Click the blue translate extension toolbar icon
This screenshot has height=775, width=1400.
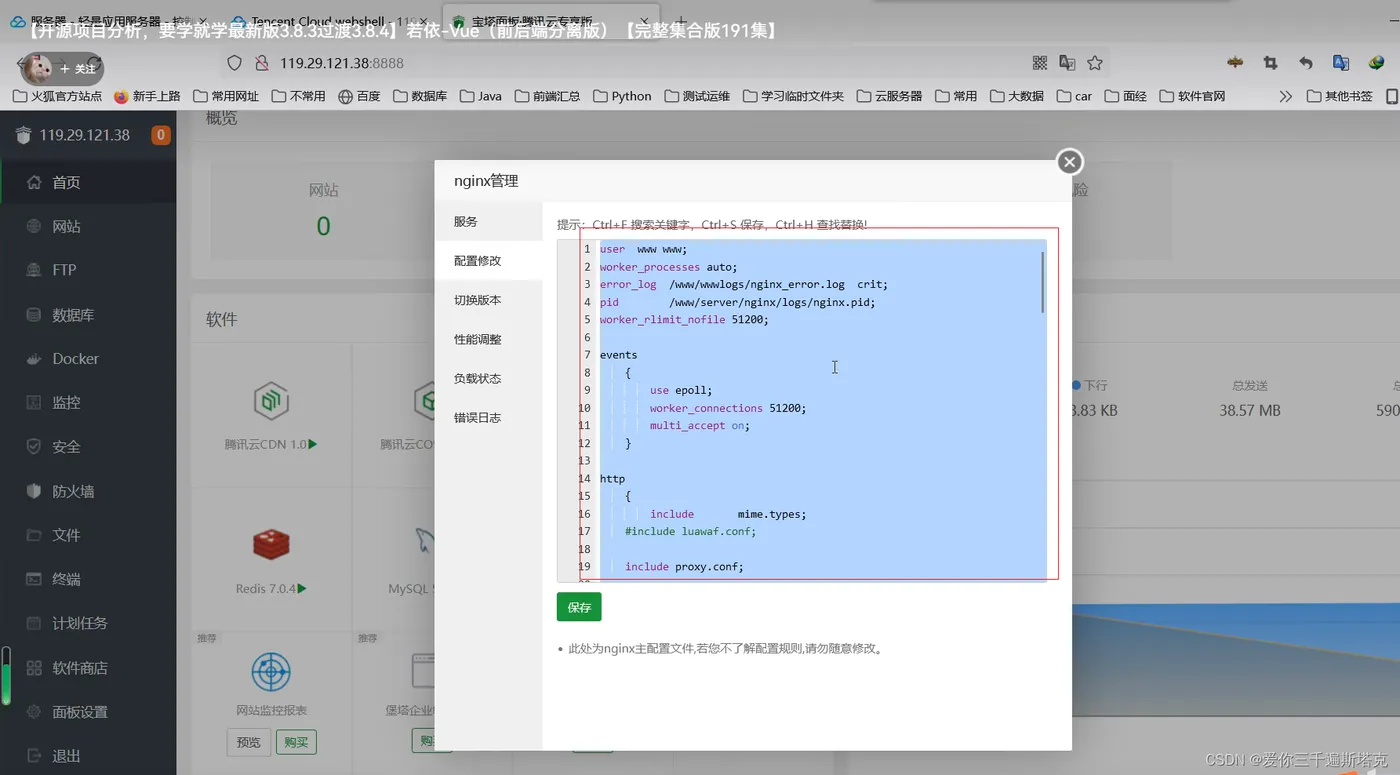click(x=1341, y=63)
